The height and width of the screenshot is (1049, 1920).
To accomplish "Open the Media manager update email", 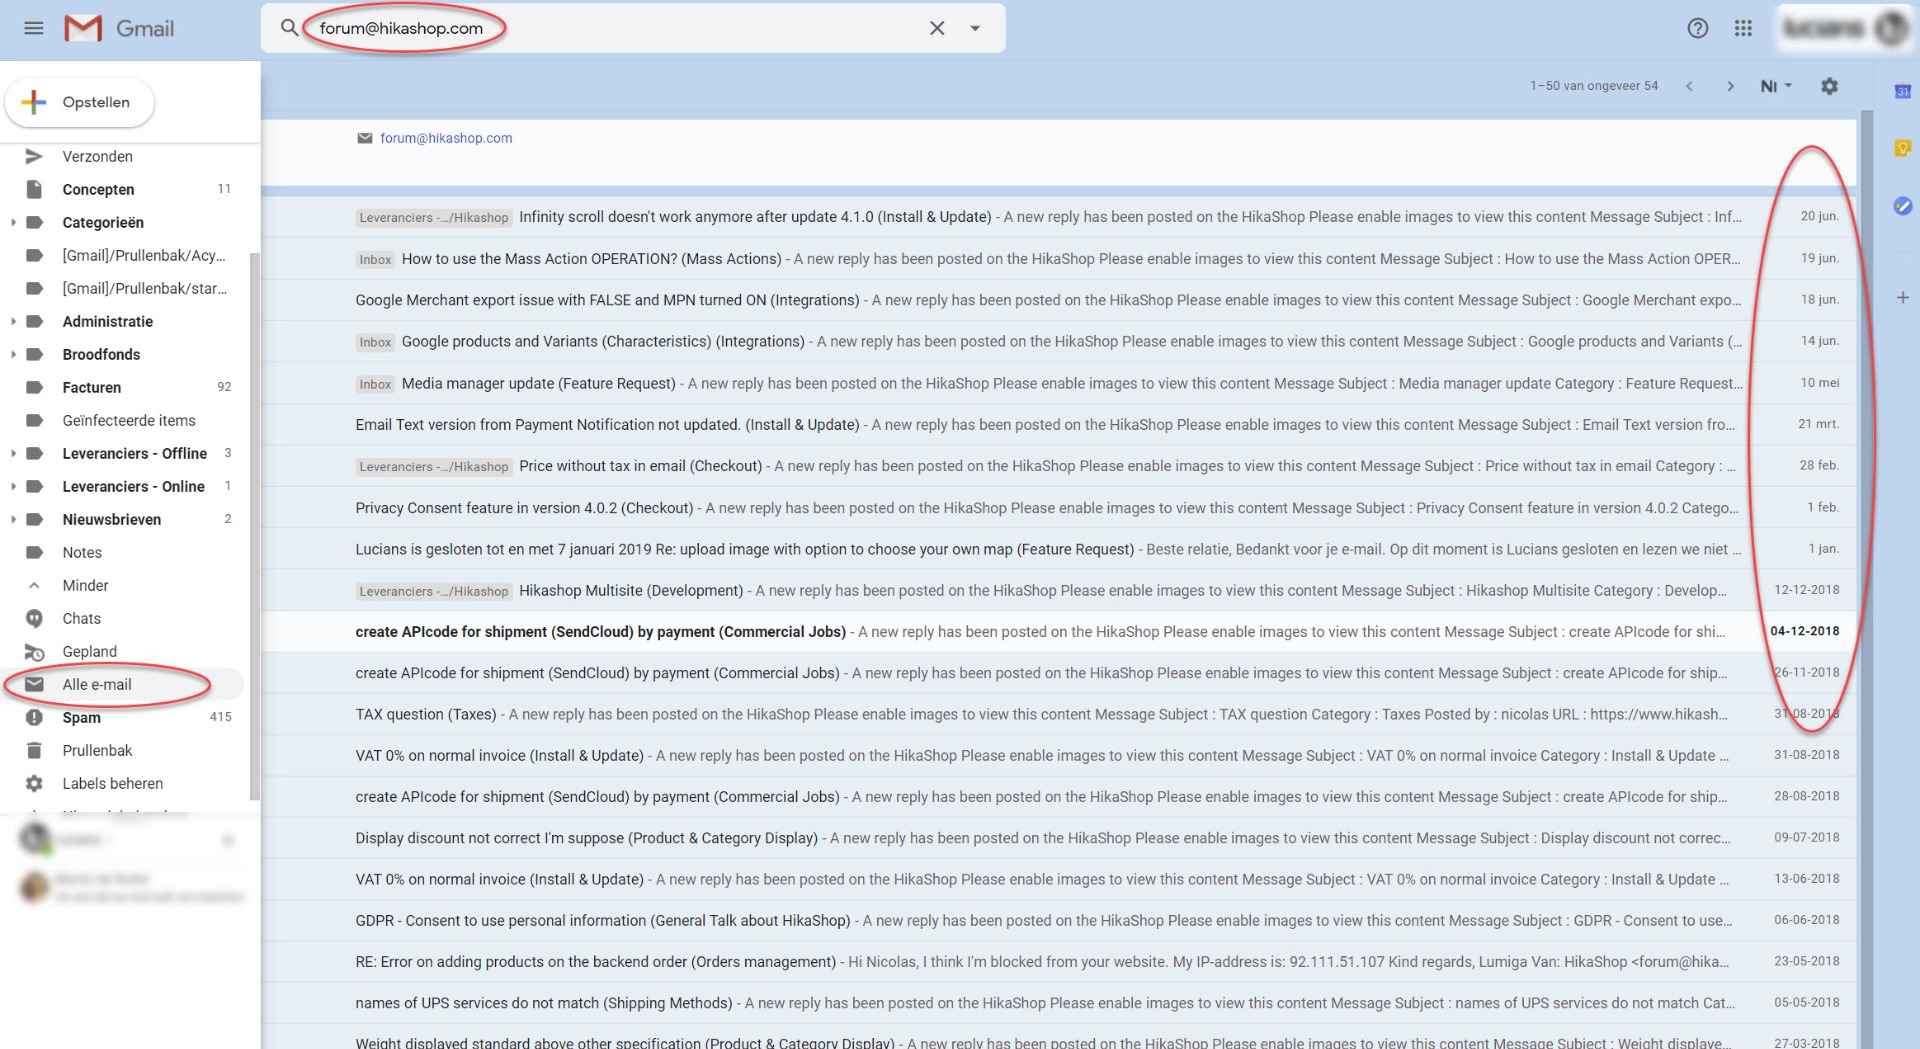I will tap(1058, 383).
